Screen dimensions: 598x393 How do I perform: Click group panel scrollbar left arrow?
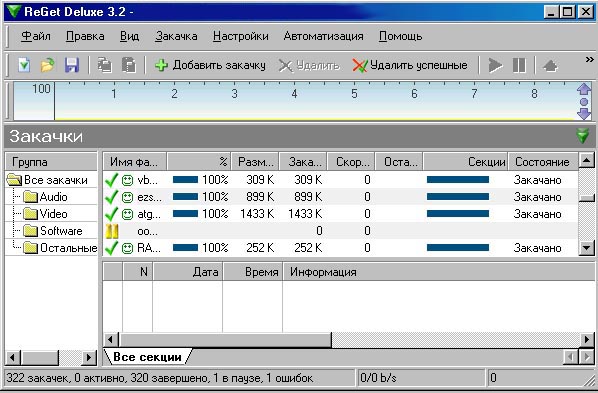coord(13,358)
